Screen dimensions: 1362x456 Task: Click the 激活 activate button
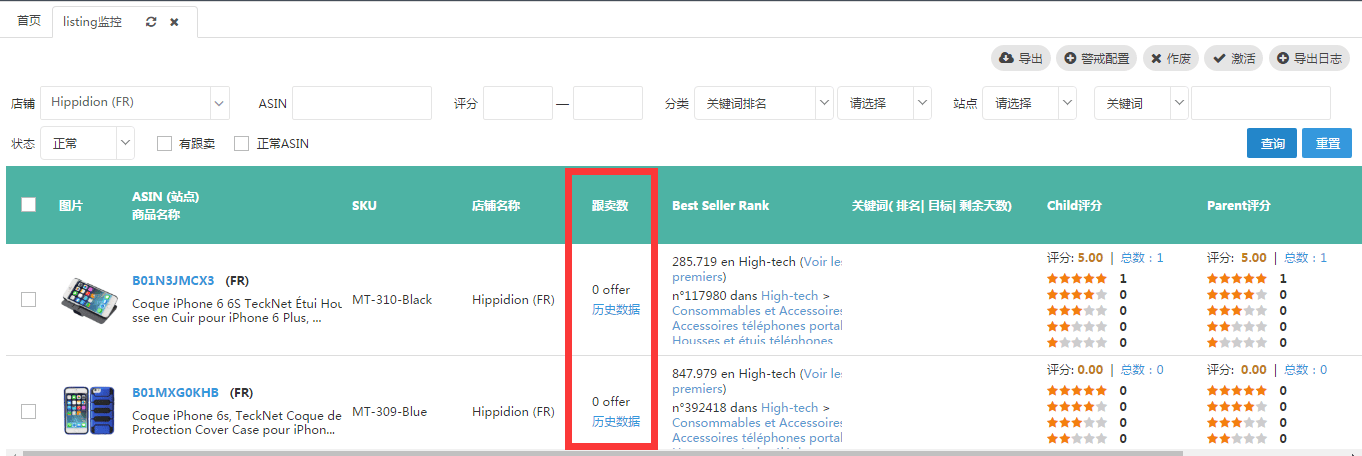click(x=1233, y=59)
